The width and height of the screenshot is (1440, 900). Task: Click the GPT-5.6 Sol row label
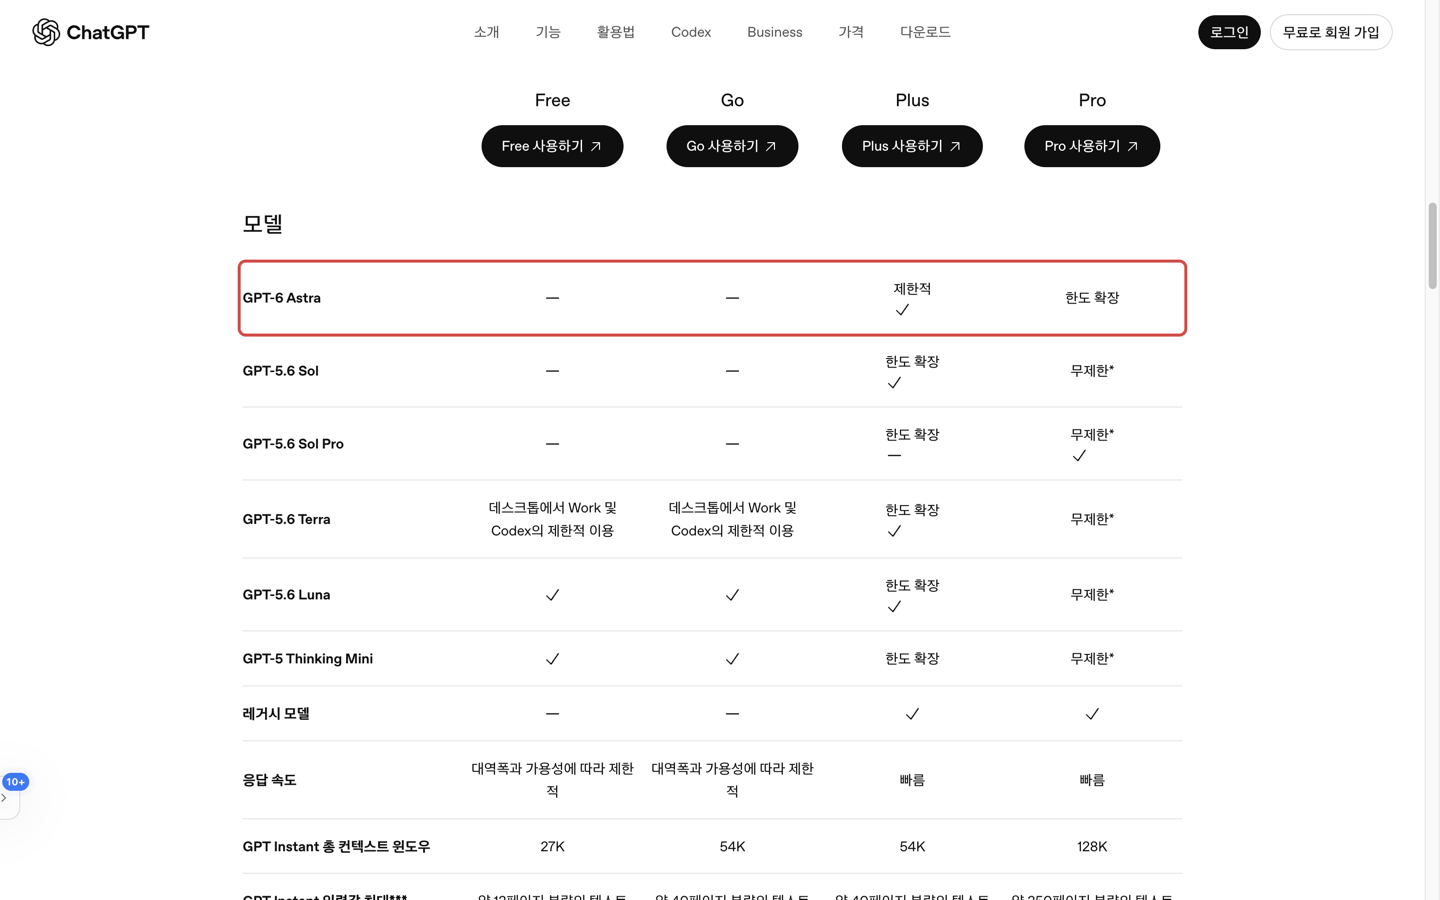[280, 371]
